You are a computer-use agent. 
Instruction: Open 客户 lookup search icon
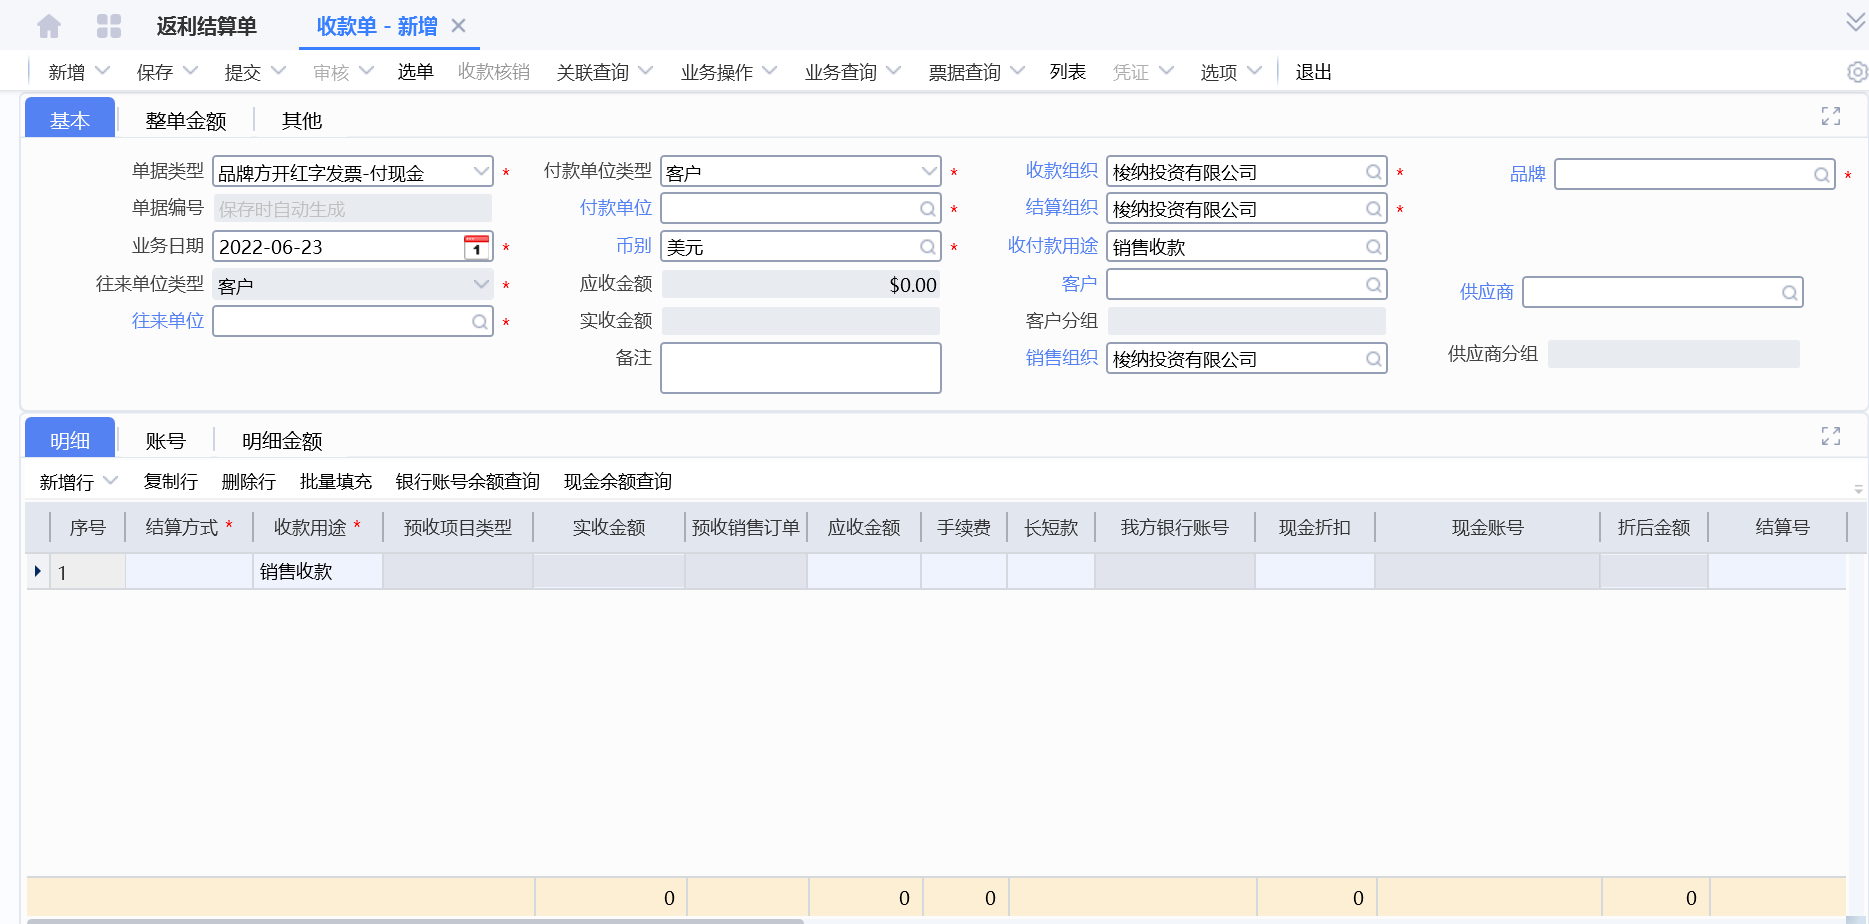(1374, 285)
